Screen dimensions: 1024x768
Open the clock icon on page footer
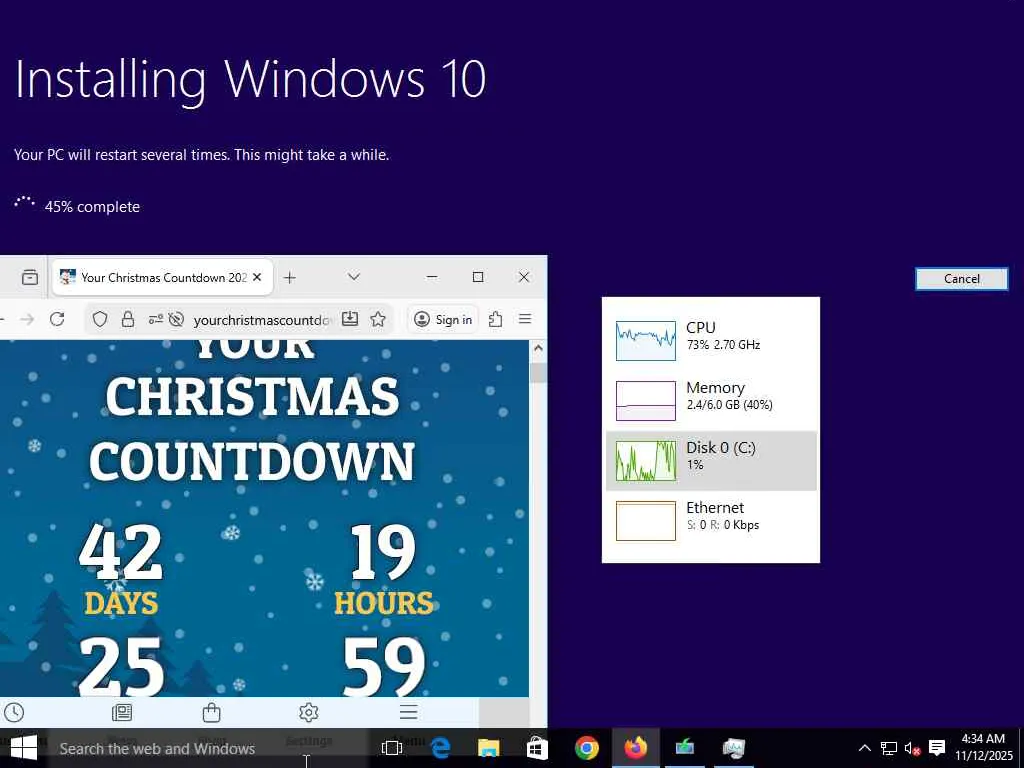(x=14, y=712)
